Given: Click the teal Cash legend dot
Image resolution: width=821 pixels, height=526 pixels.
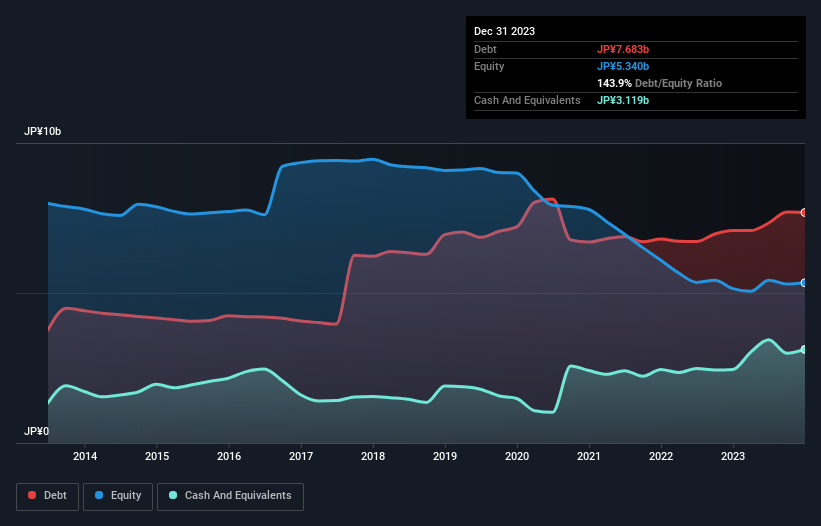Looking at the screenshot, I should click(x=173, y=495).
